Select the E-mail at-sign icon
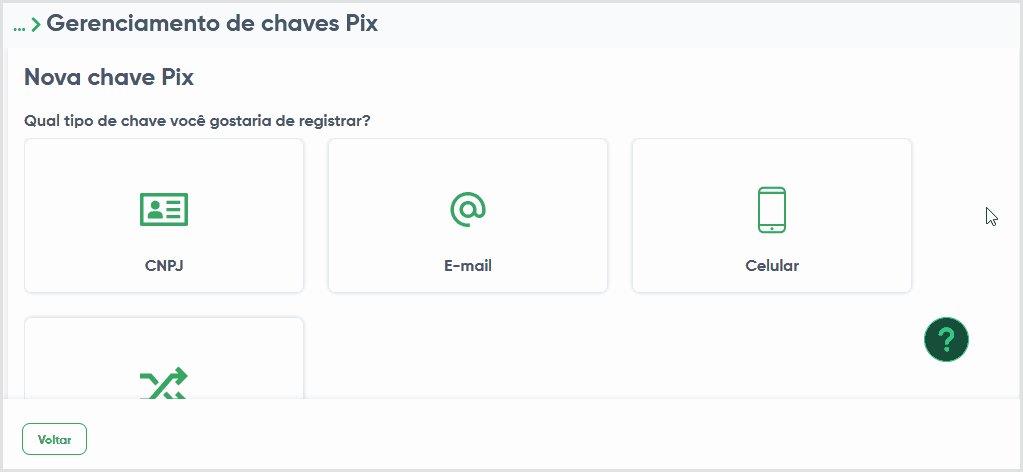The image size is (1023, 472). pyautogui.click(x=468, y=210)
